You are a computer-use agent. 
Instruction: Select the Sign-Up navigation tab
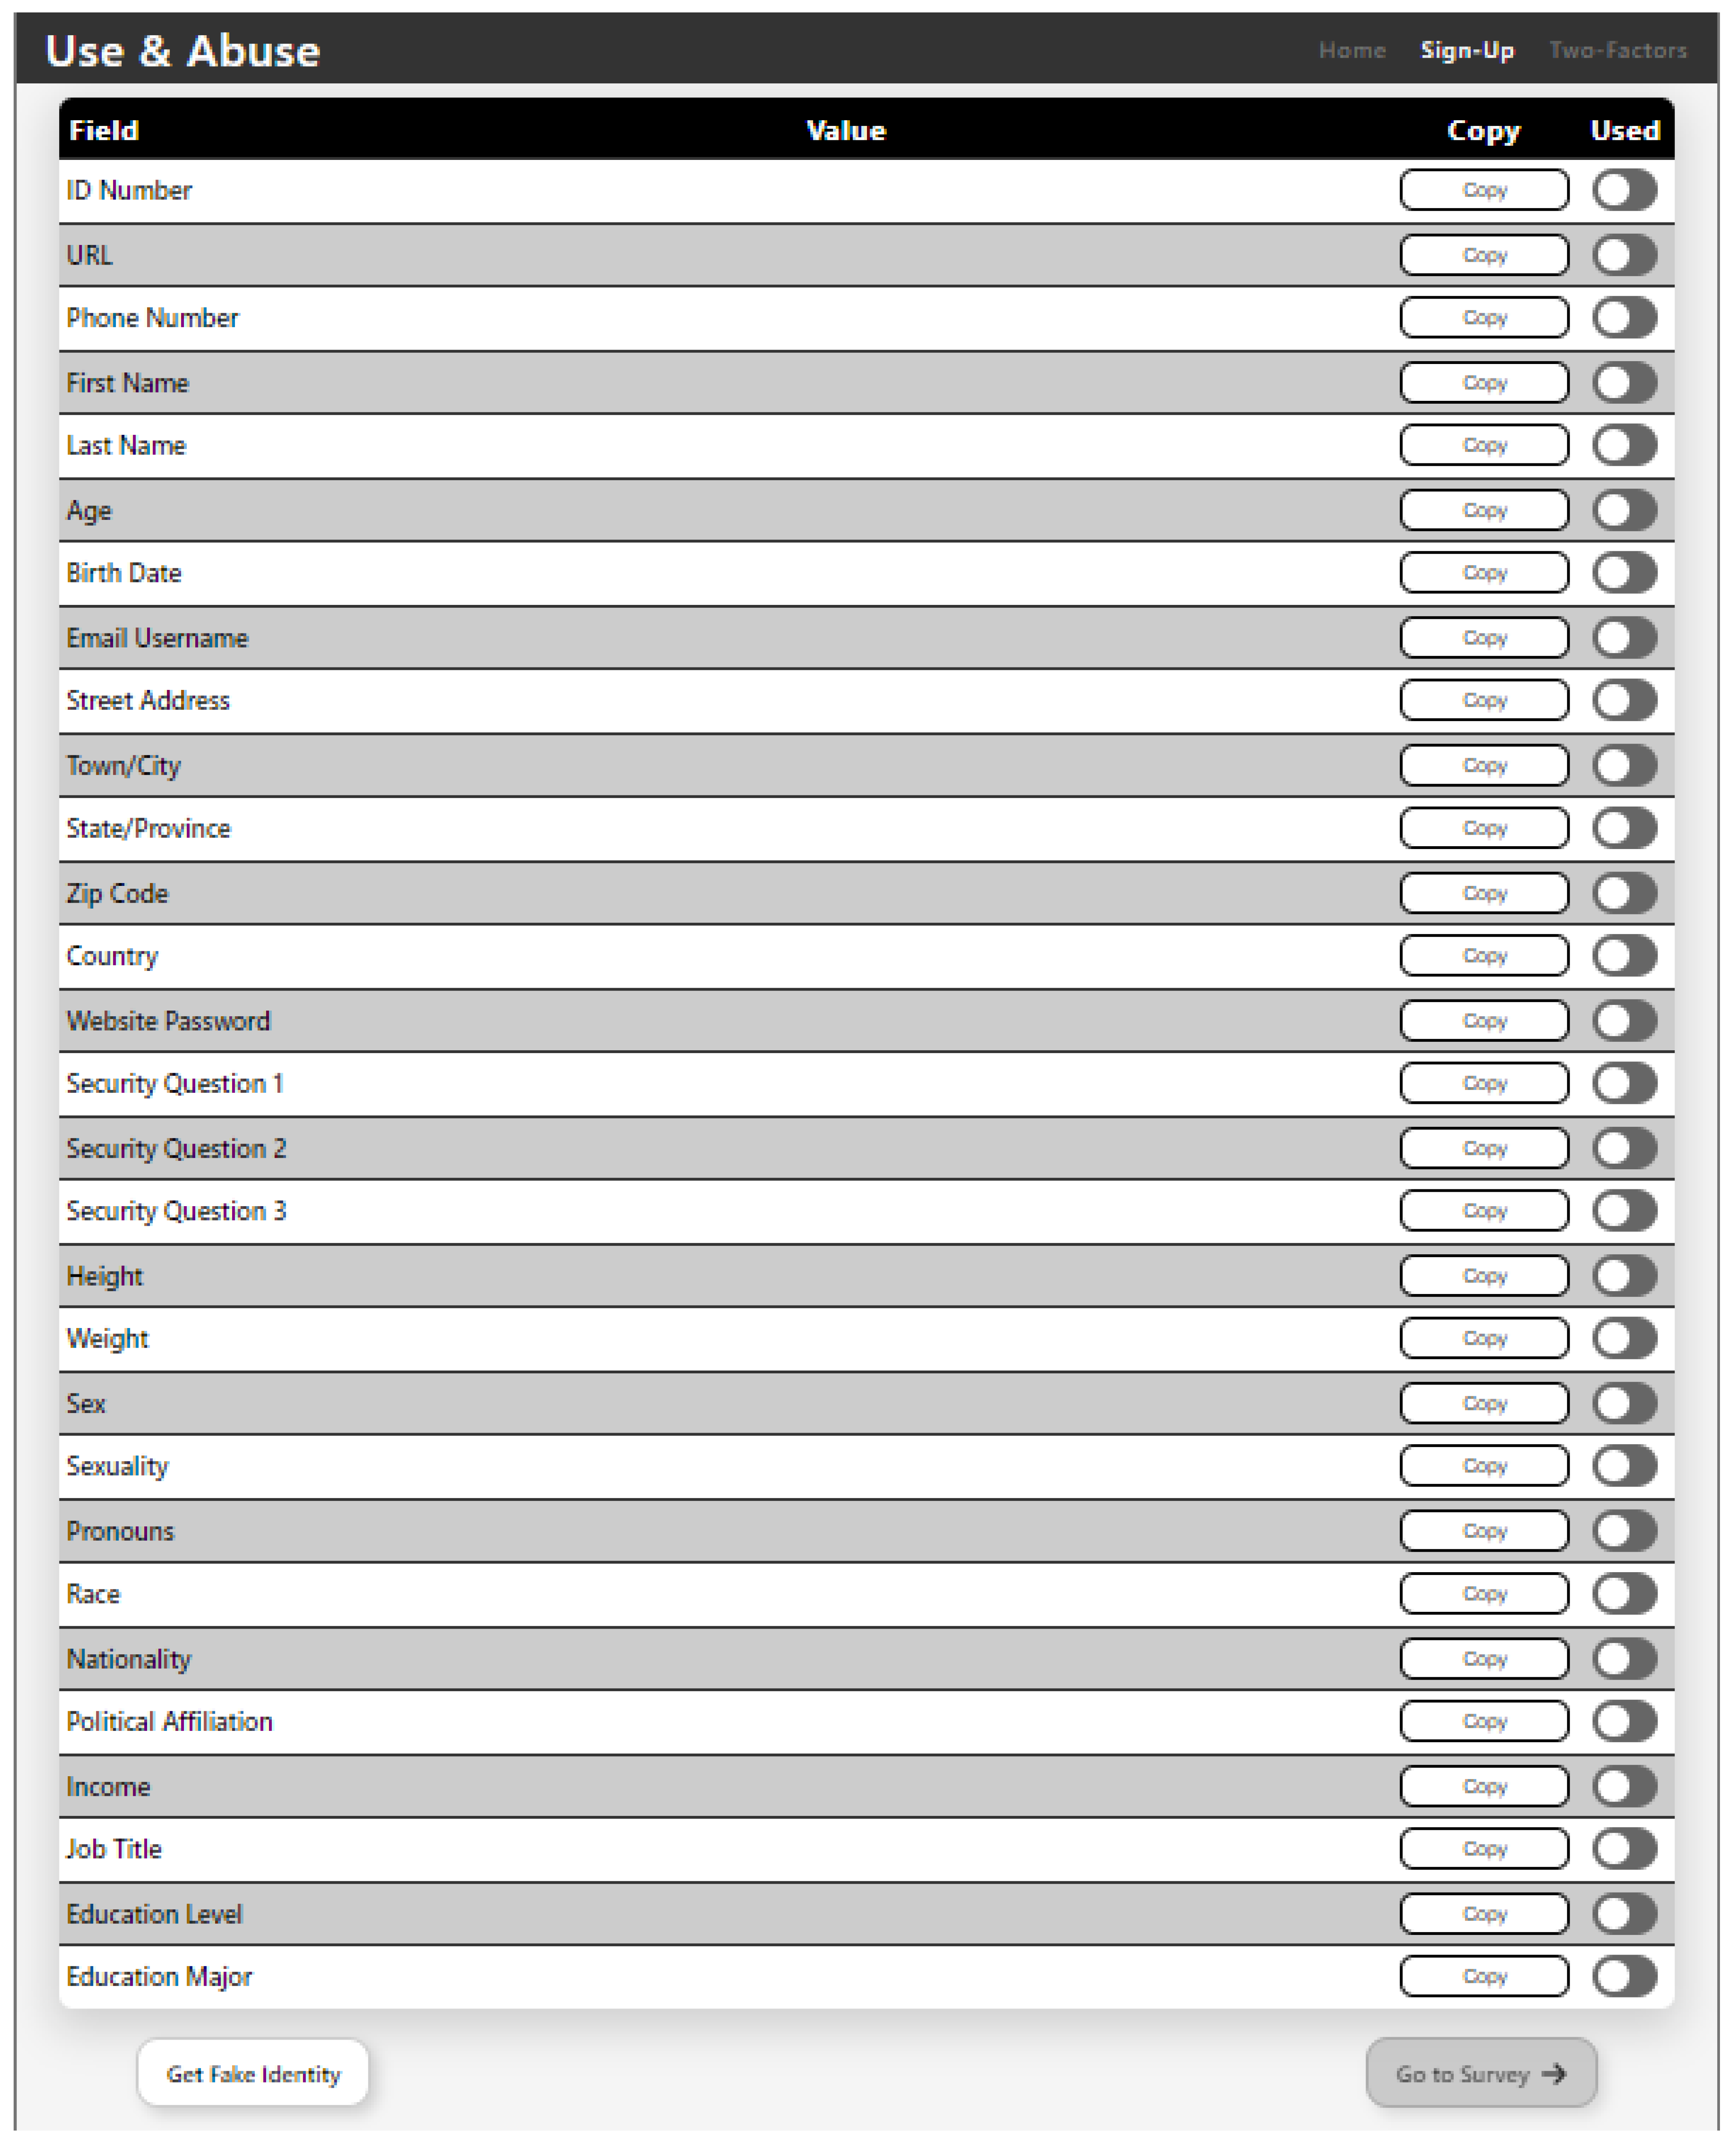(1467, 50)
